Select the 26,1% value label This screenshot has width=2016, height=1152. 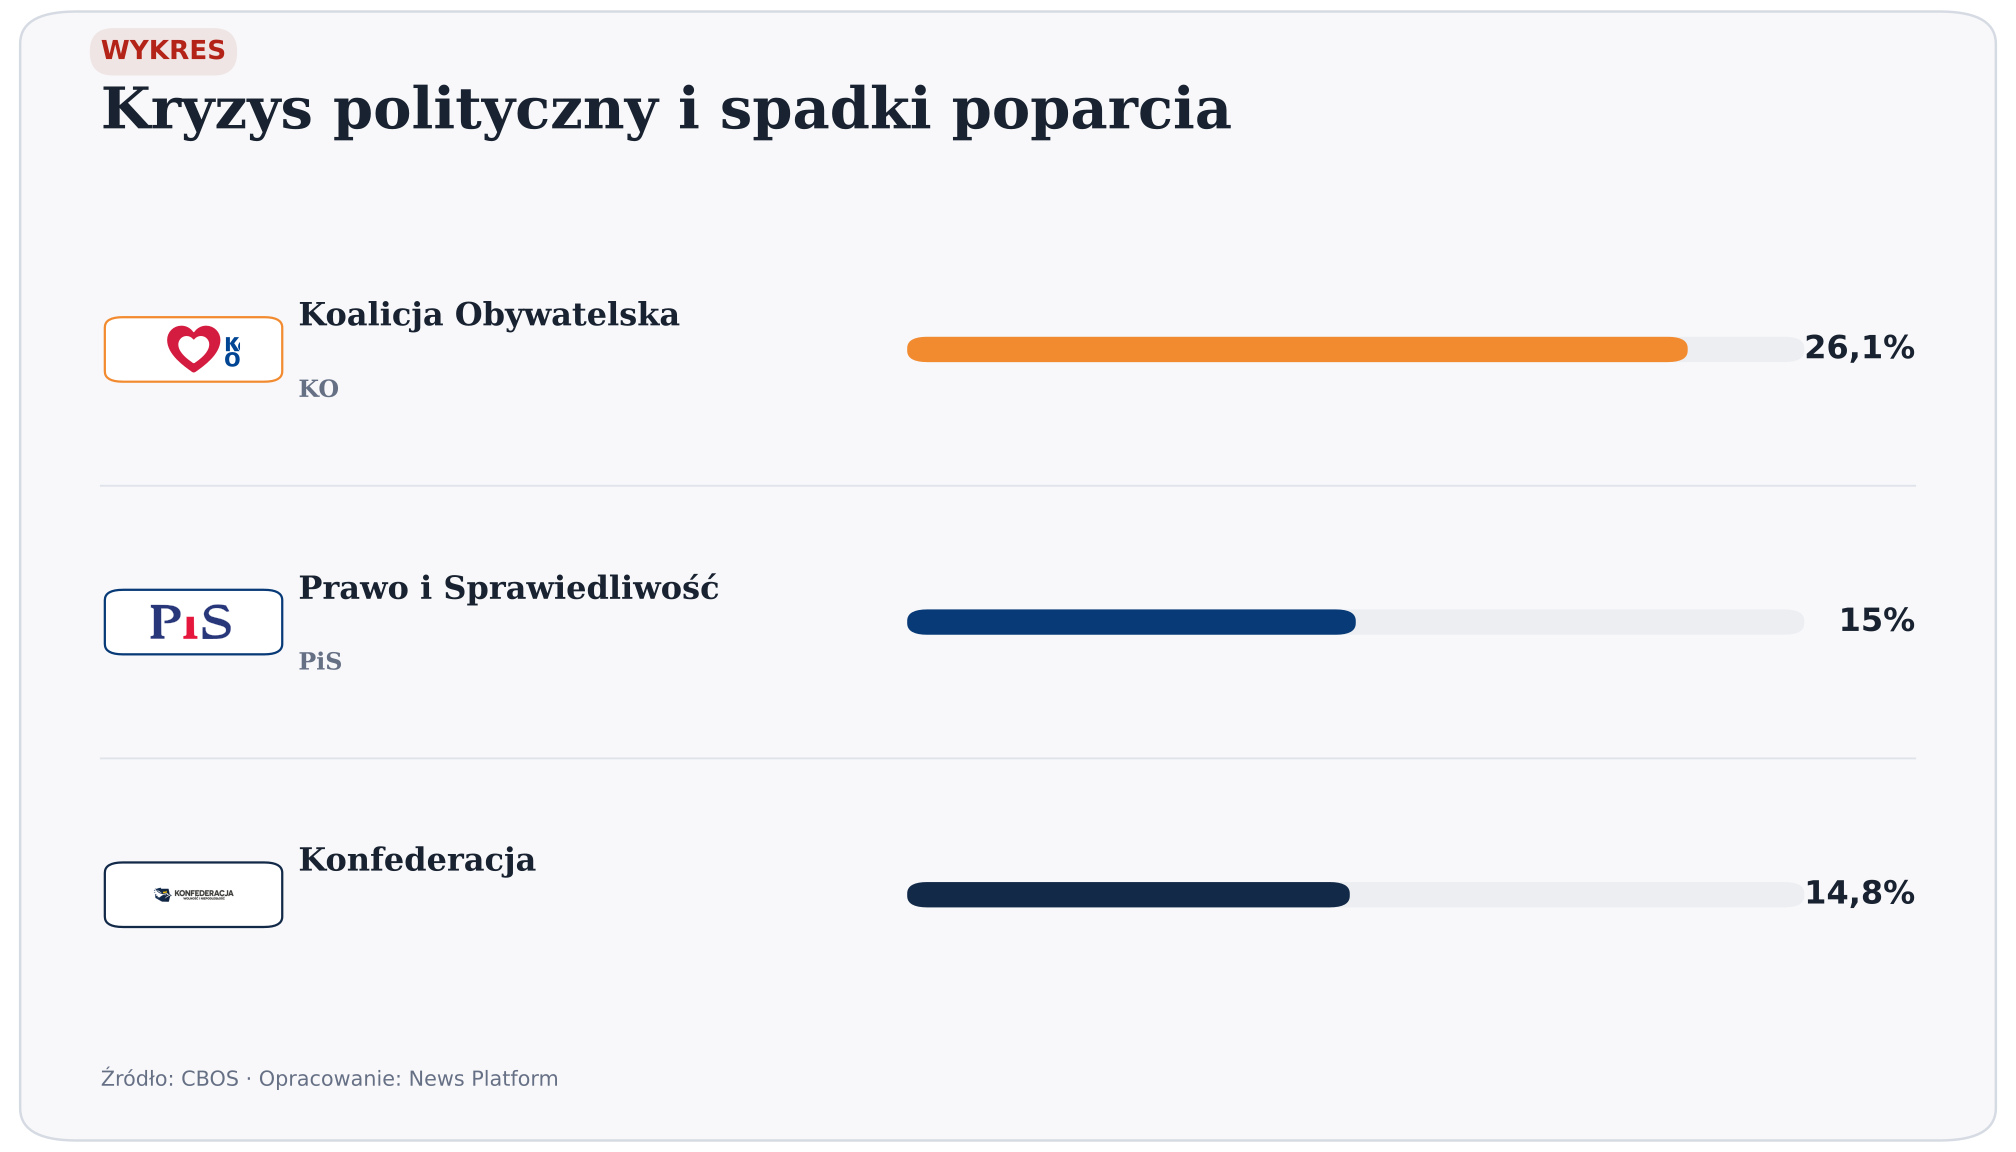pos(1859,349)
